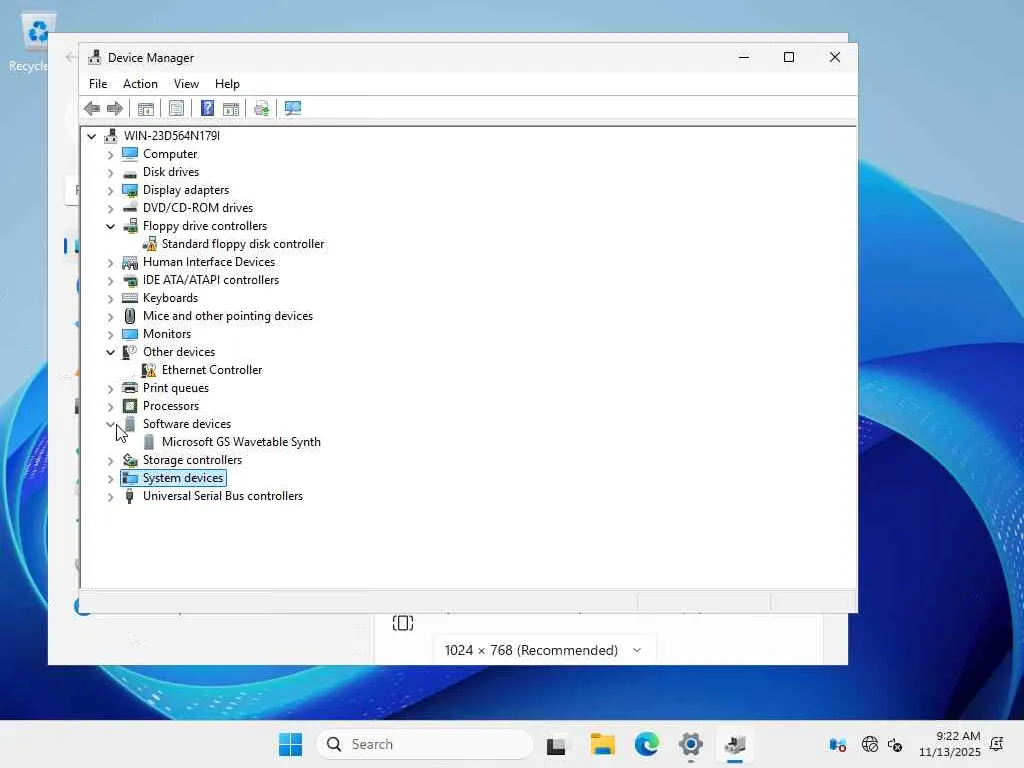This screenshot has width=1024, height=768.
Task: Click the Storage controllers icon
Action: pyautogui.click(x=130, y=460)
